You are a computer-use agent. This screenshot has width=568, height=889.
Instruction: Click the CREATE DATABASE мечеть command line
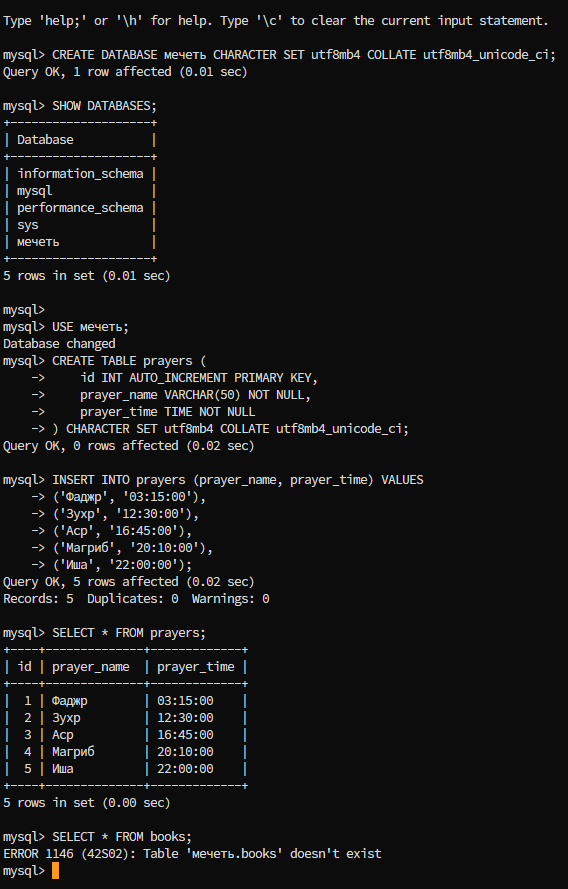[x=304, y=55]
